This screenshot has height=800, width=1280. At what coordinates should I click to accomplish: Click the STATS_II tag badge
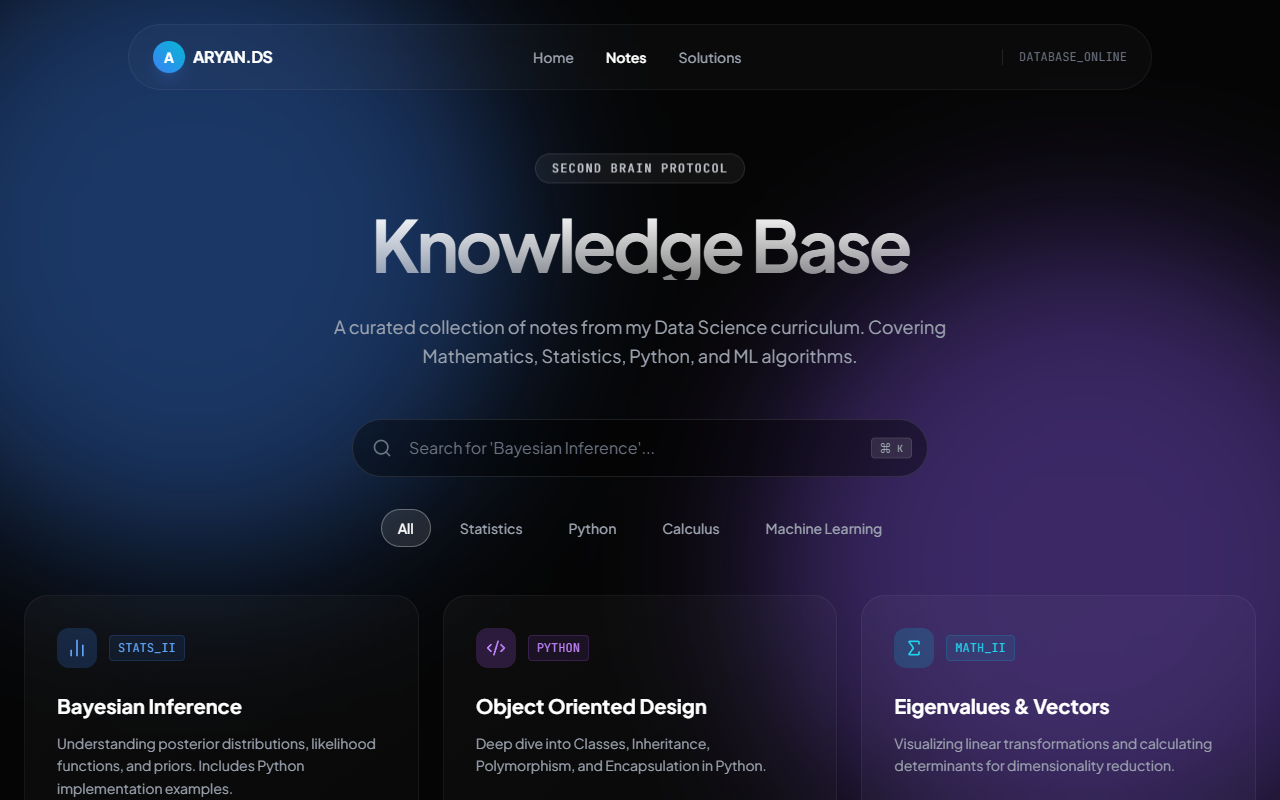147,648
